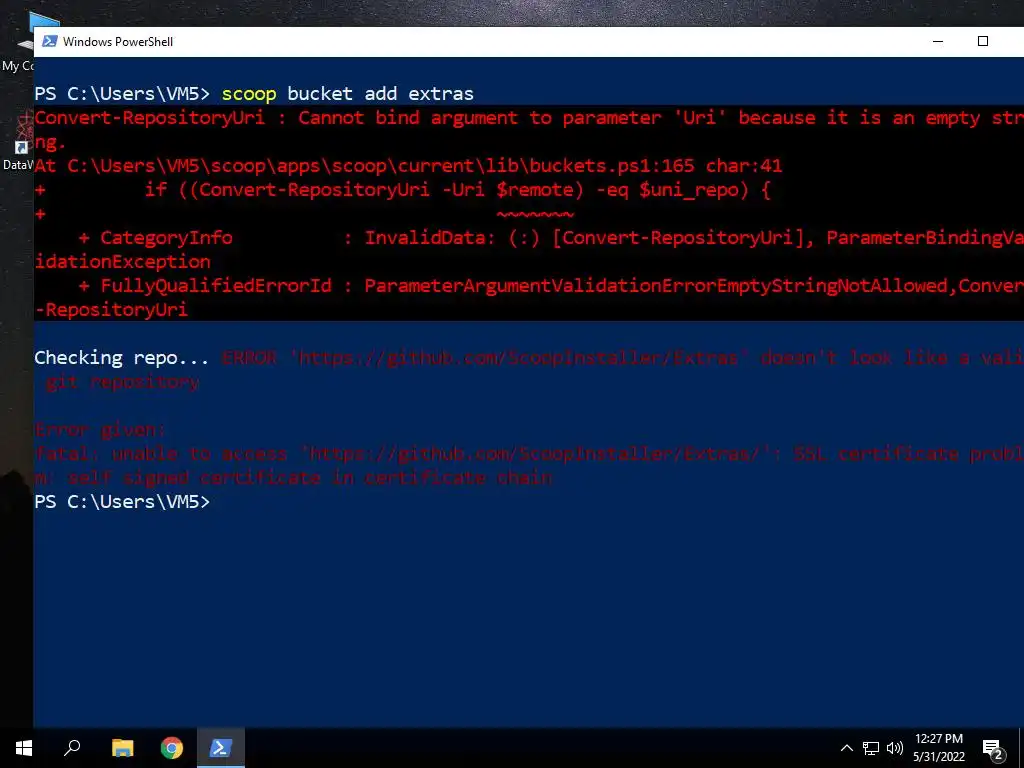Click the '+ CategoryInfo' error line
This screenshot has height=768, width=1024.
[x=551, y=238]
